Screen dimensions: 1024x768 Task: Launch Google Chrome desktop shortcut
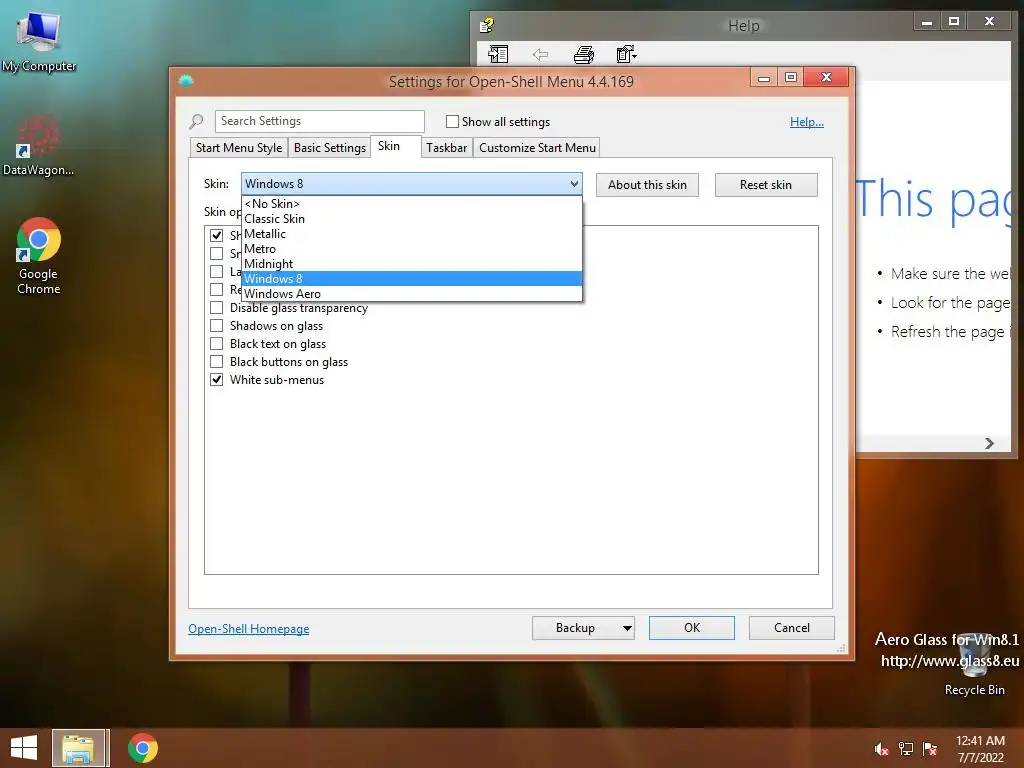39,255
